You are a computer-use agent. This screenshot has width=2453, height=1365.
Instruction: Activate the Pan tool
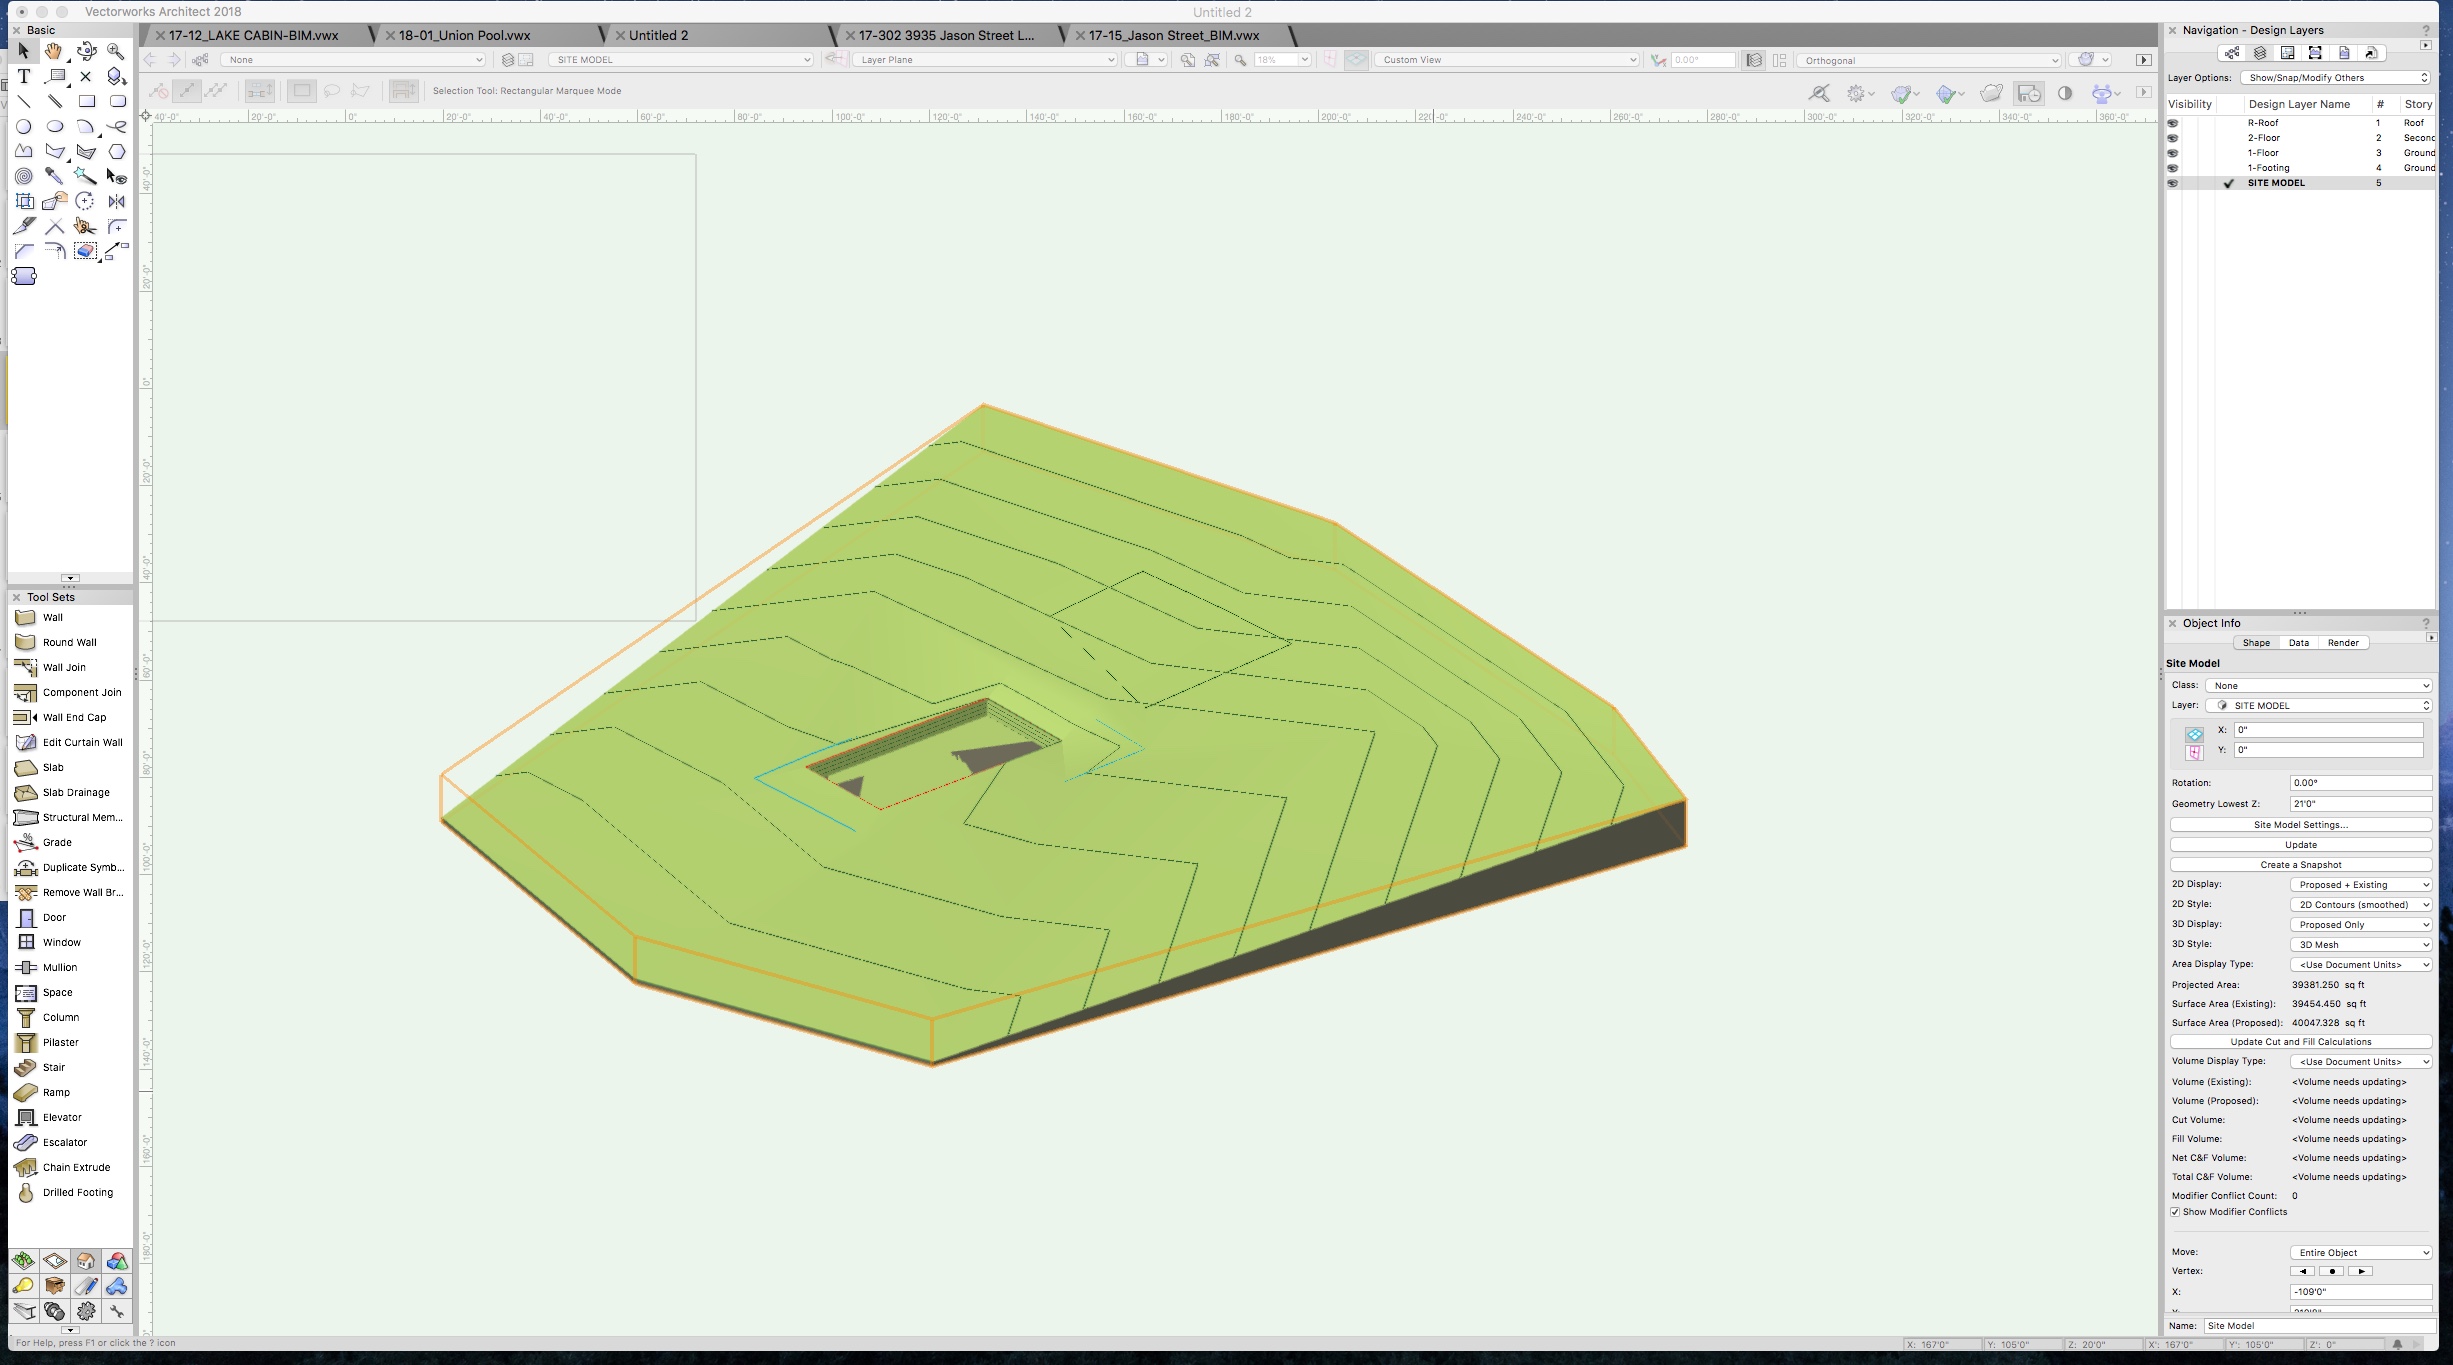tap(54, 51)
